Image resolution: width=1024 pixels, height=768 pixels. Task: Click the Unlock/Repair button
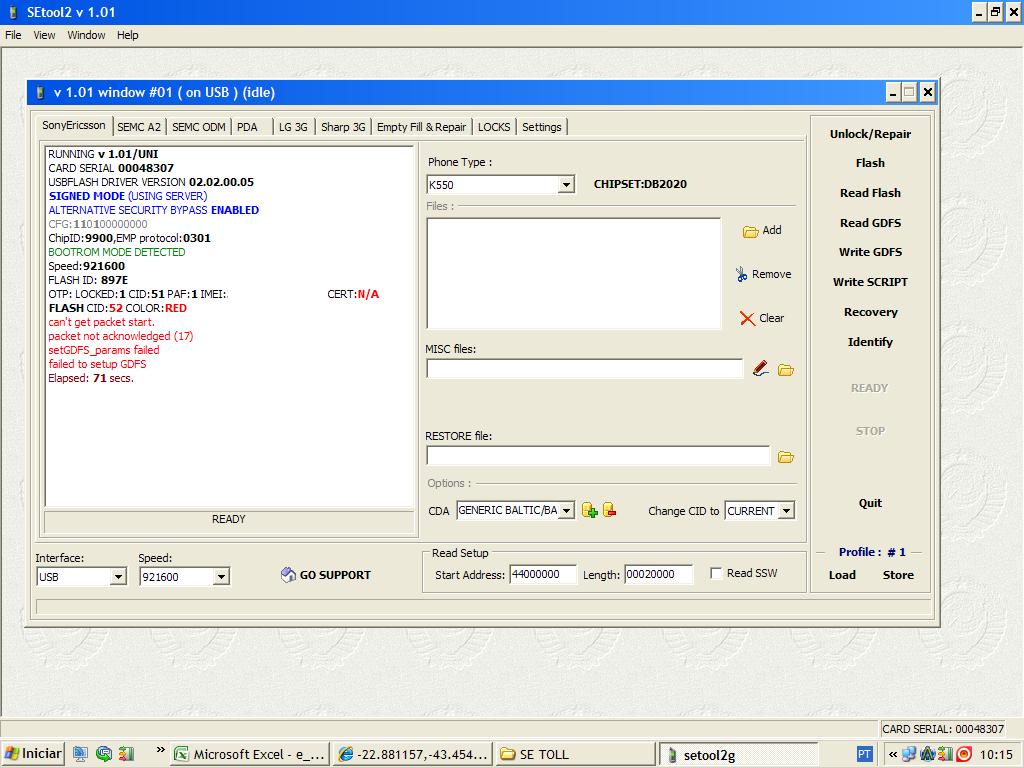click(871, 134)
